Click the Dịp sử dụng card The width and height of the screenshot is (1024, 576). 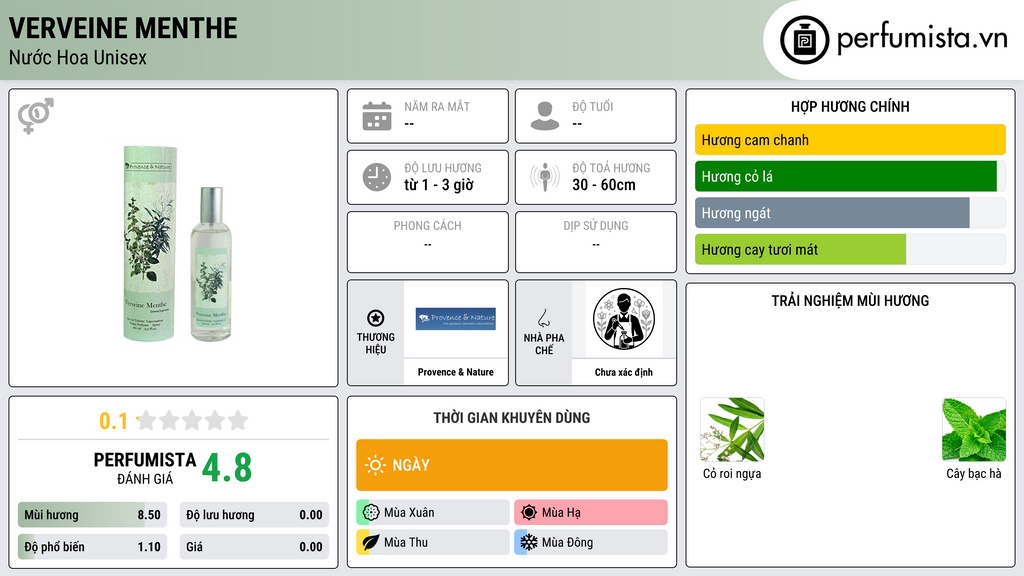point(596,242)
